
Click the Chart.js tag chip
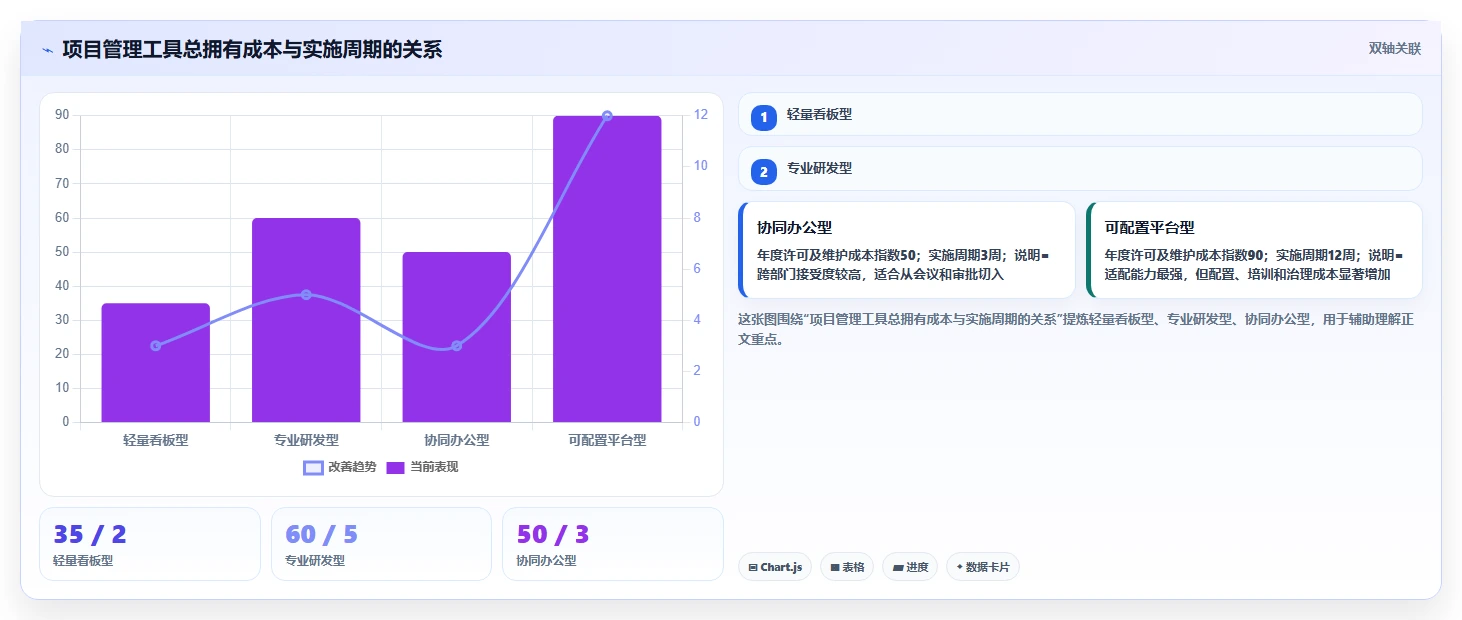[x=775, y=567]
